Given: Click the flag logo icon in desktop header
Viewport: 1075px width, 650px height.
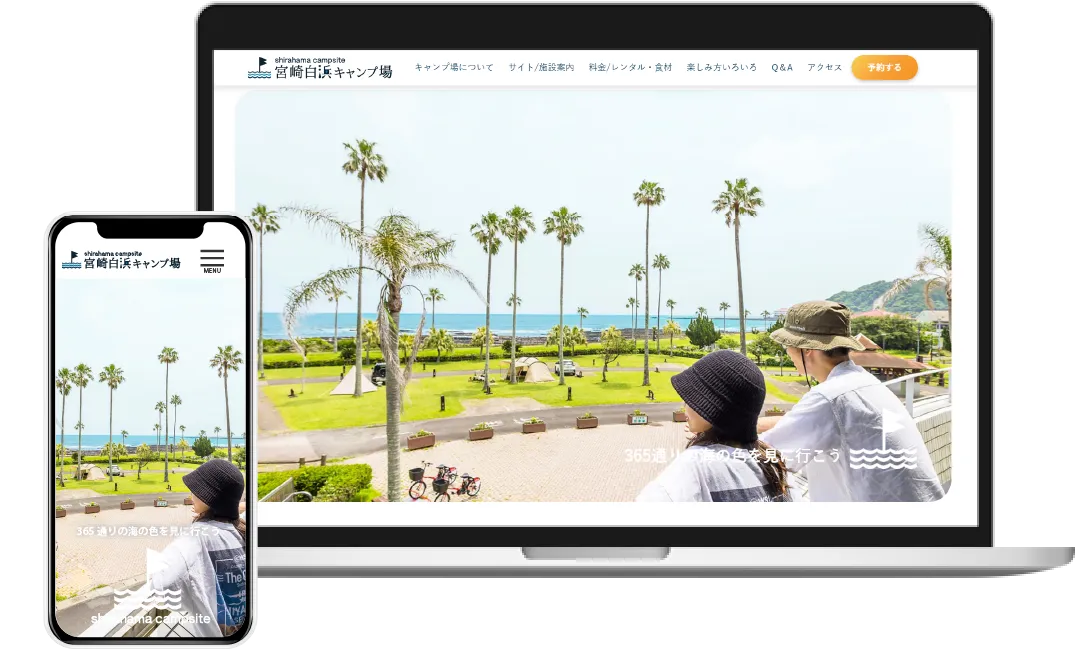Looking at the screenshot, I should tap(264, 63).
